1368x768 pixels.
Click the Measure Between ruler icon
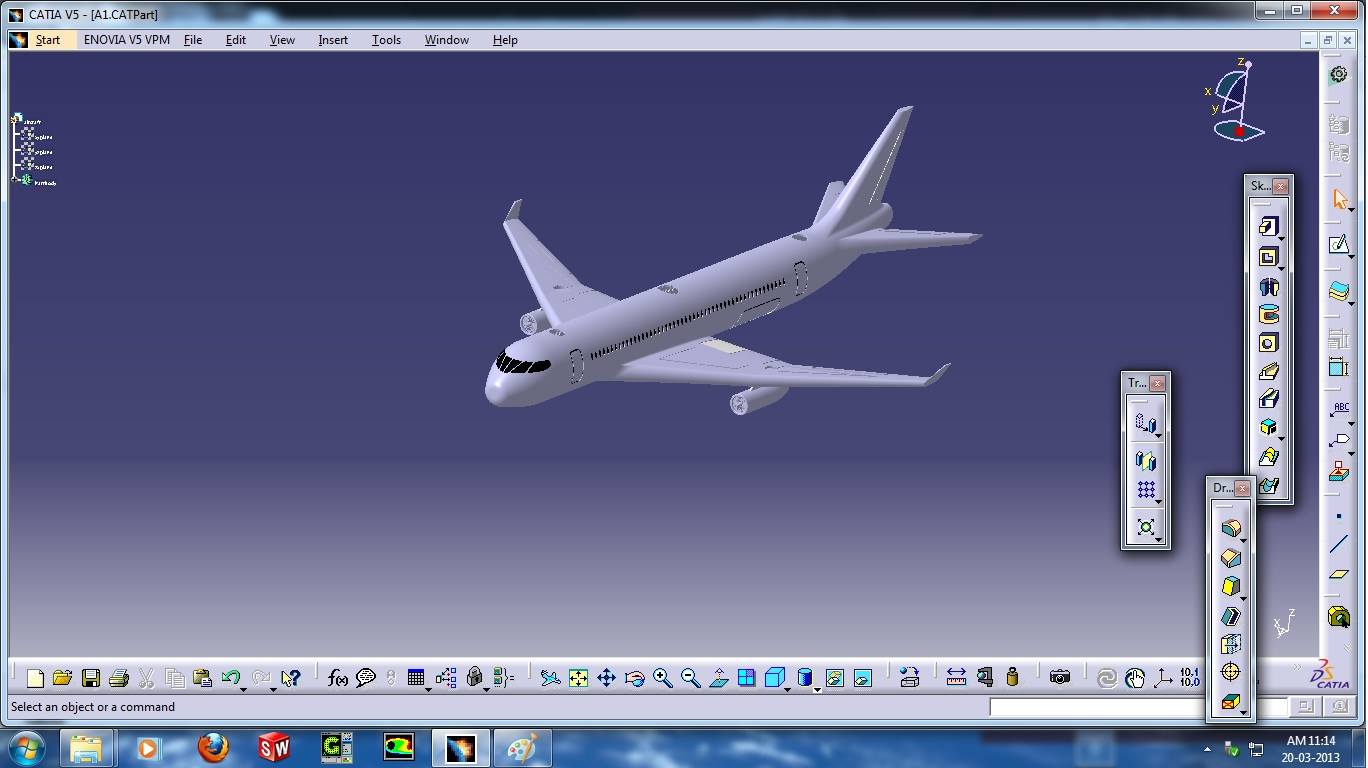point(956,678)
